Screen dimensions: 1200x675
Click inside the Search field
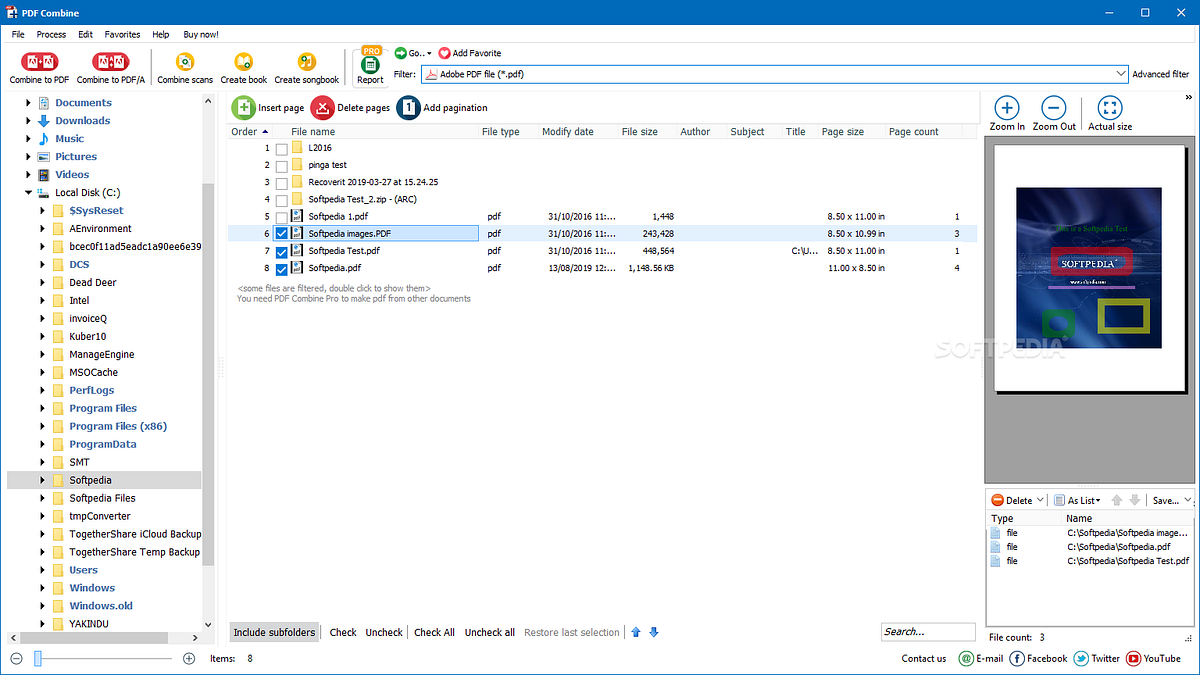point(928,632)
